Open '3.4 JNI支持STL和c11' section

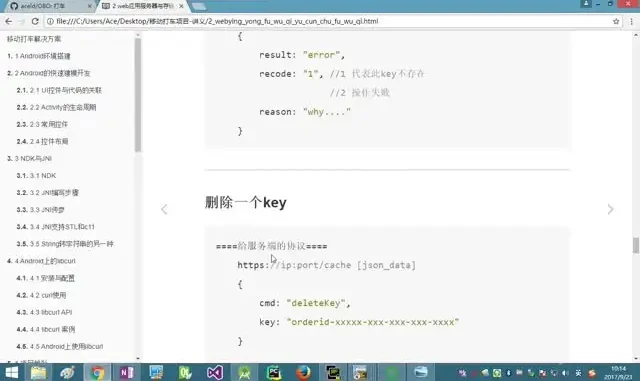pos(56,227)
